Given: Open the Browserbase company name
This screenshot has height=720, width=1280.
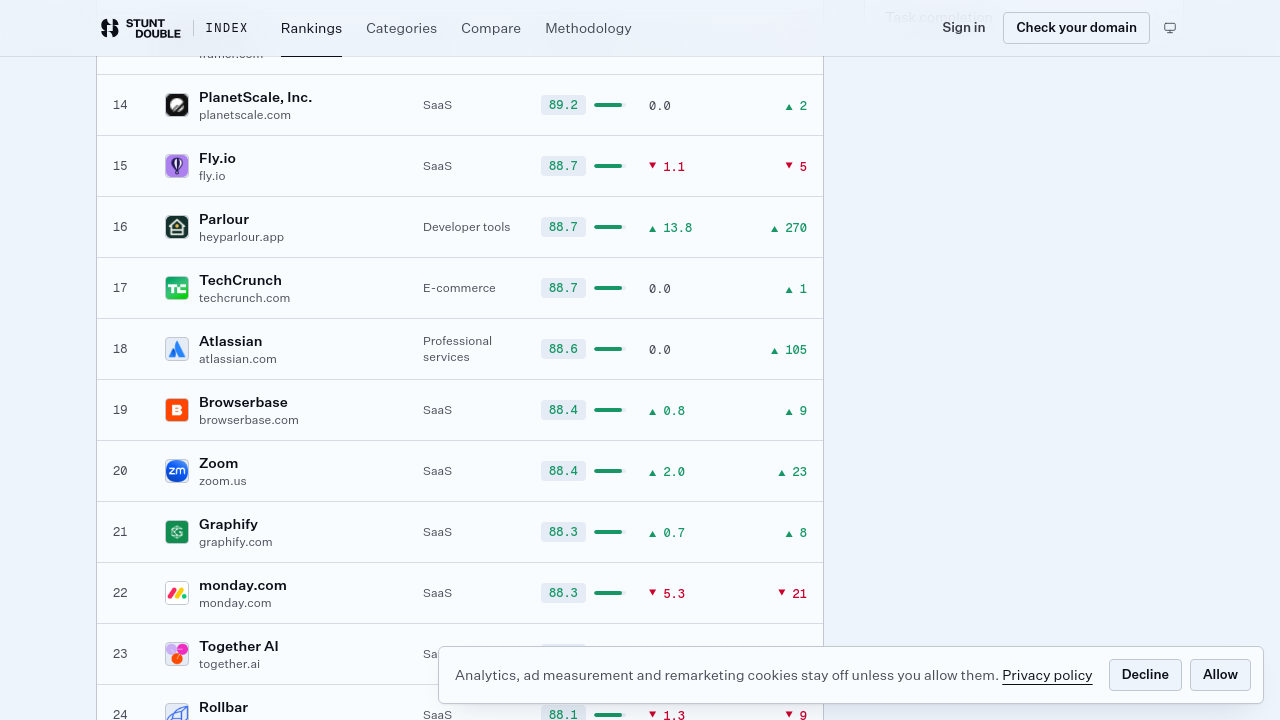Looking at the screenshot, I should [x=243, y=402].
